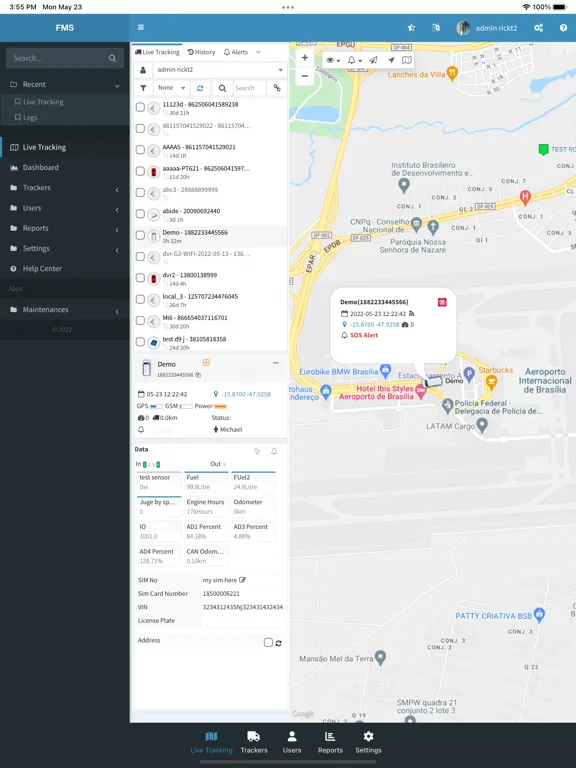The width and height of the screenshot is (576, 768).
Task: Edit the SIM No value
Action: [242, 580]
